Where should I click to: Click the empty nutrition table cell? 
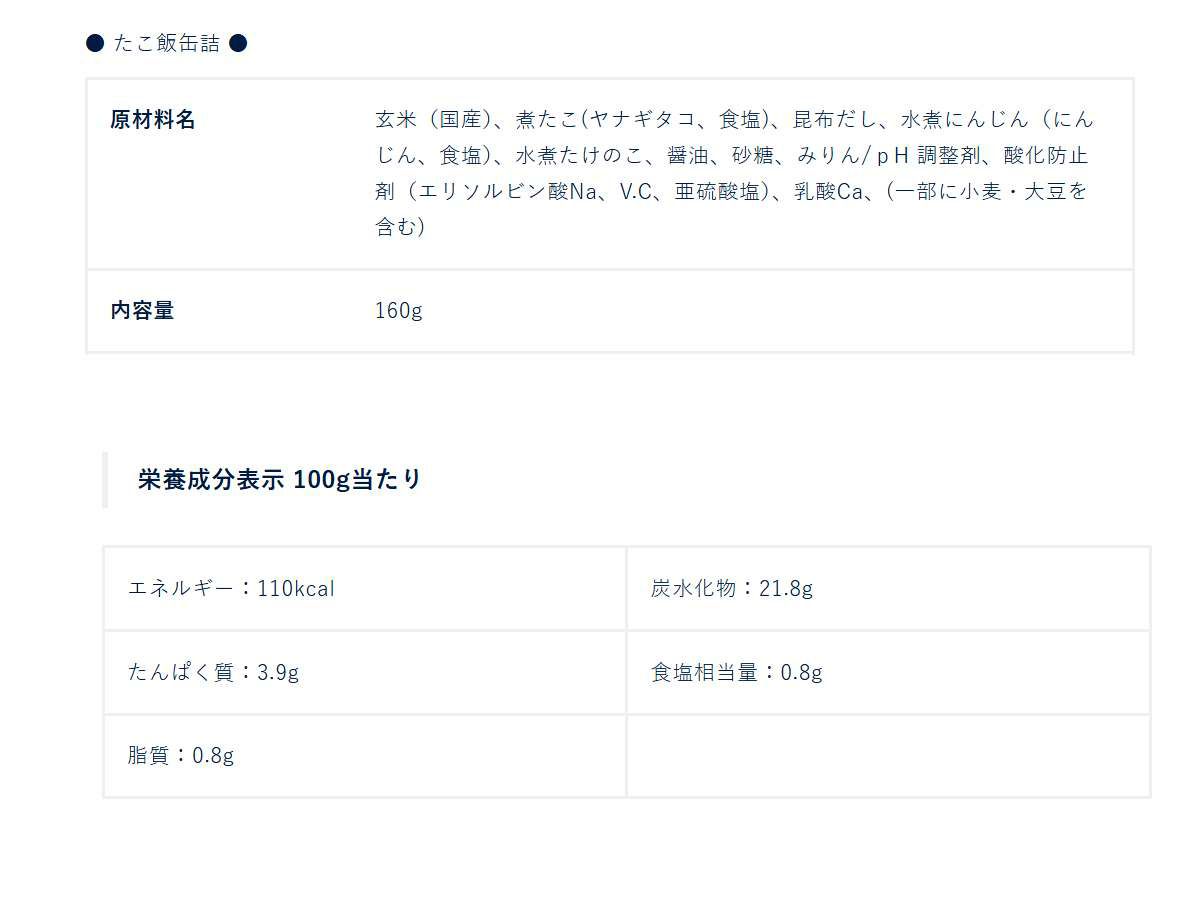tap(888, 756)
